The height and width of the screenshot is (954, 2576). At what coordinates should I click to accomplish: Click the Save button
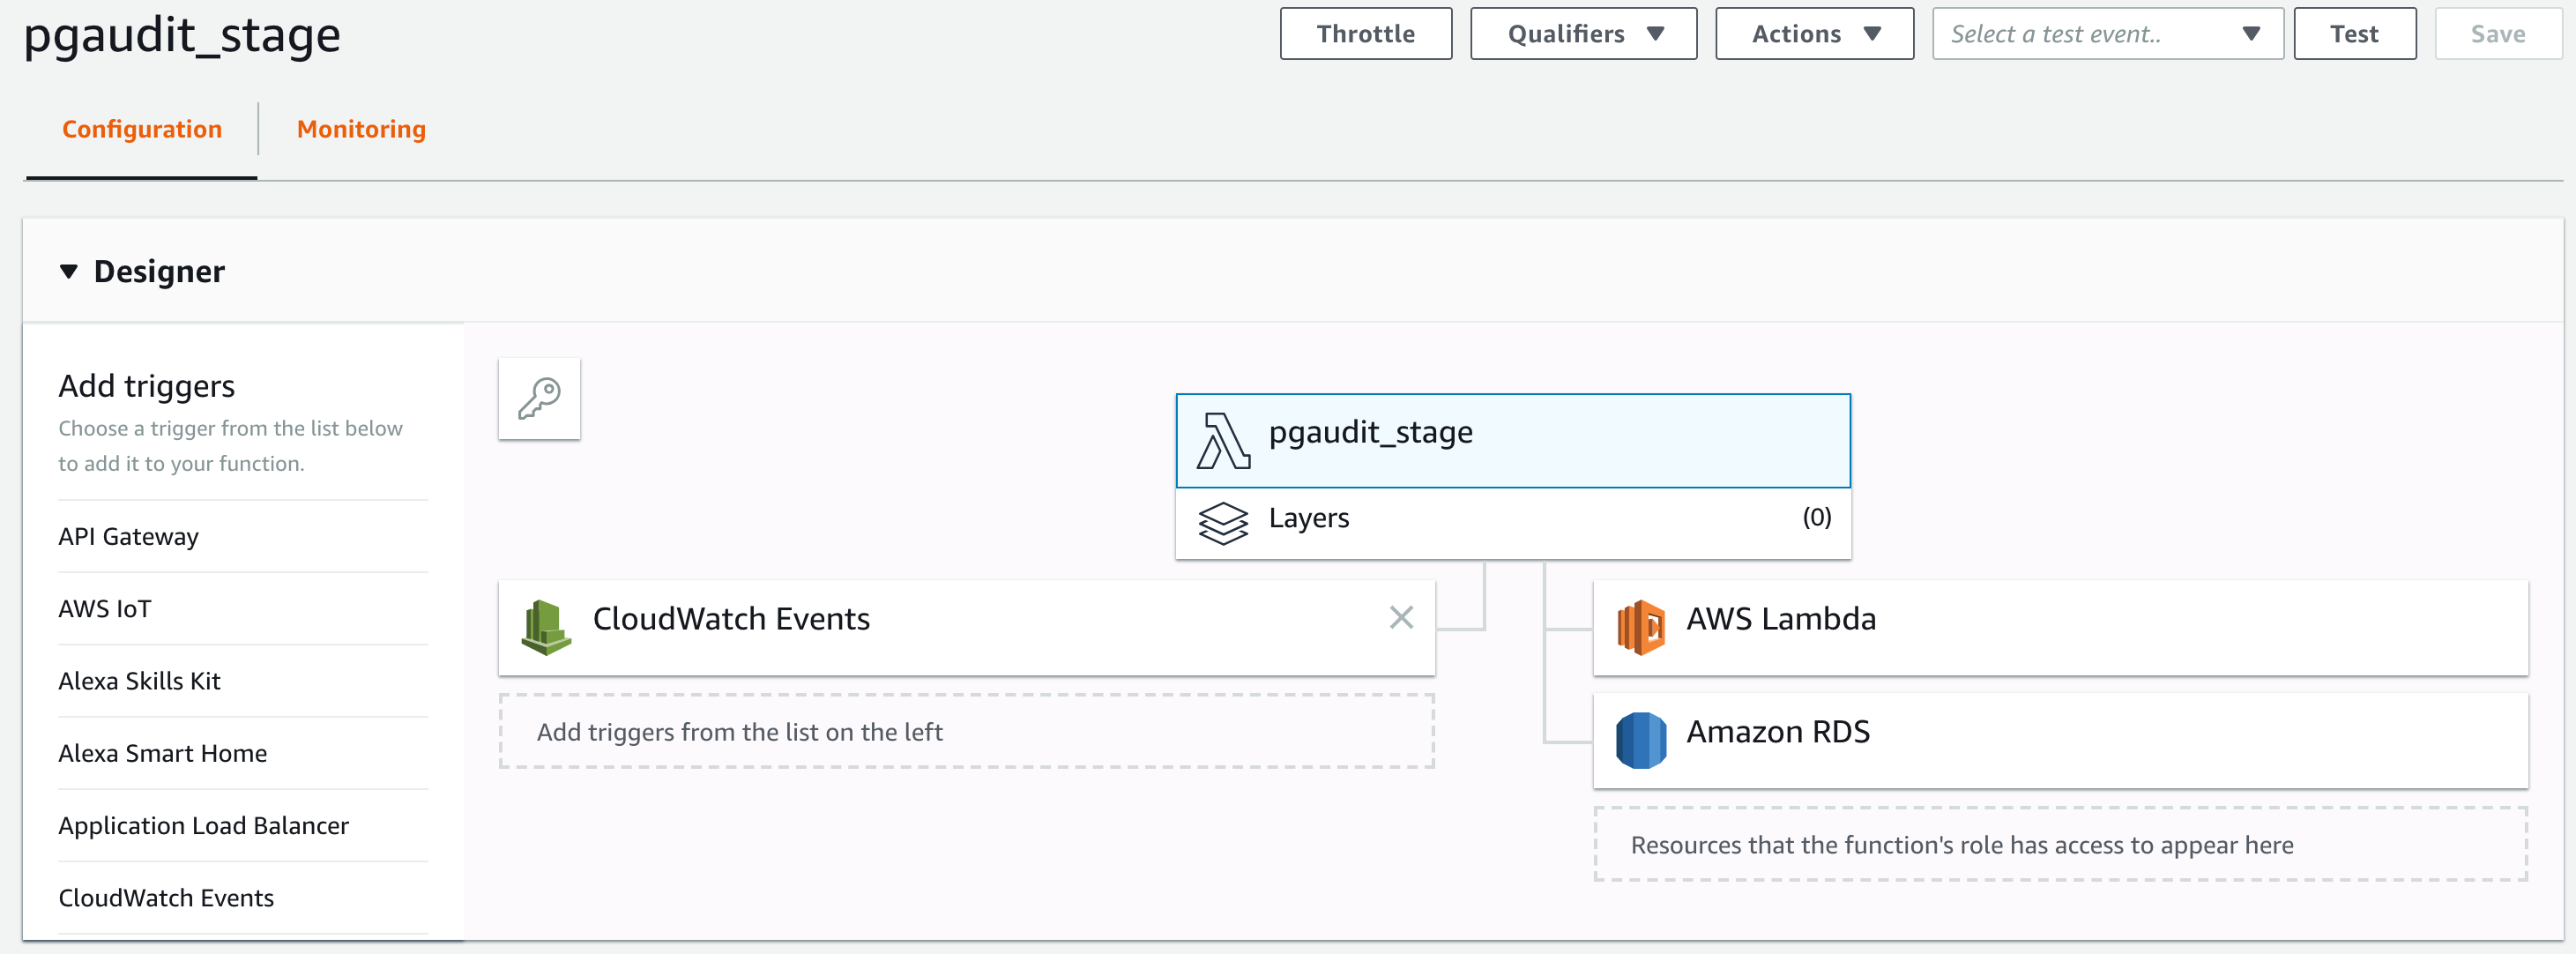[2497, 34]
